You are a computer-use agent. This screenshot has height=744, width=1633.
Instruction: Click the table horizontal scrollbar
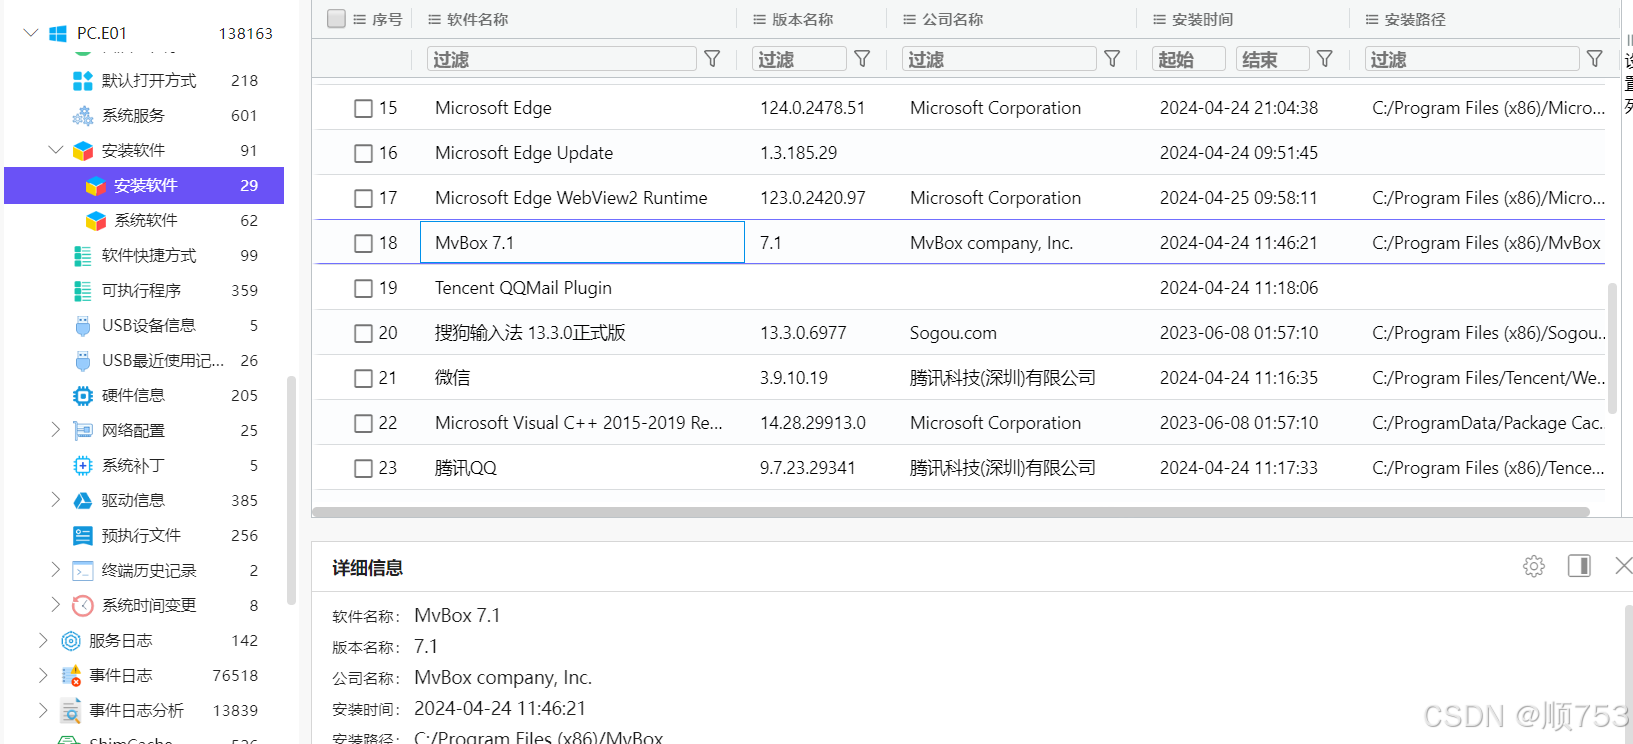pyautogui.click(x=951, y=512)
